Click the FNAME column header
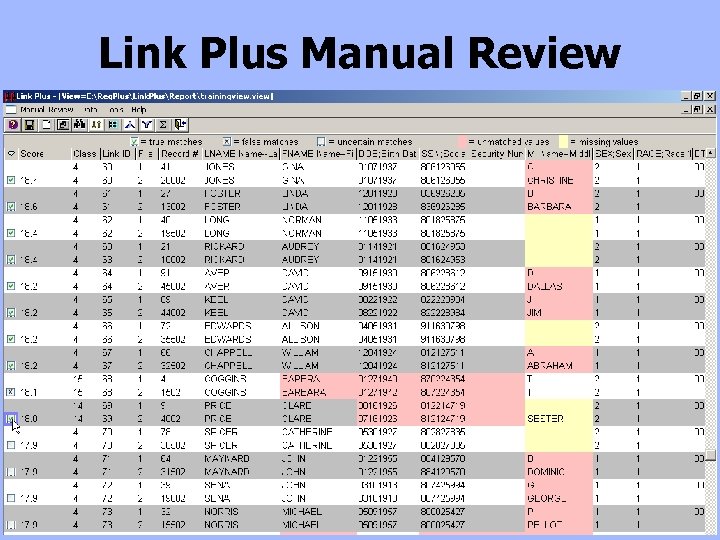Viewport: 720px width, 540px height. pyautogui.click(x=318, y=154)
